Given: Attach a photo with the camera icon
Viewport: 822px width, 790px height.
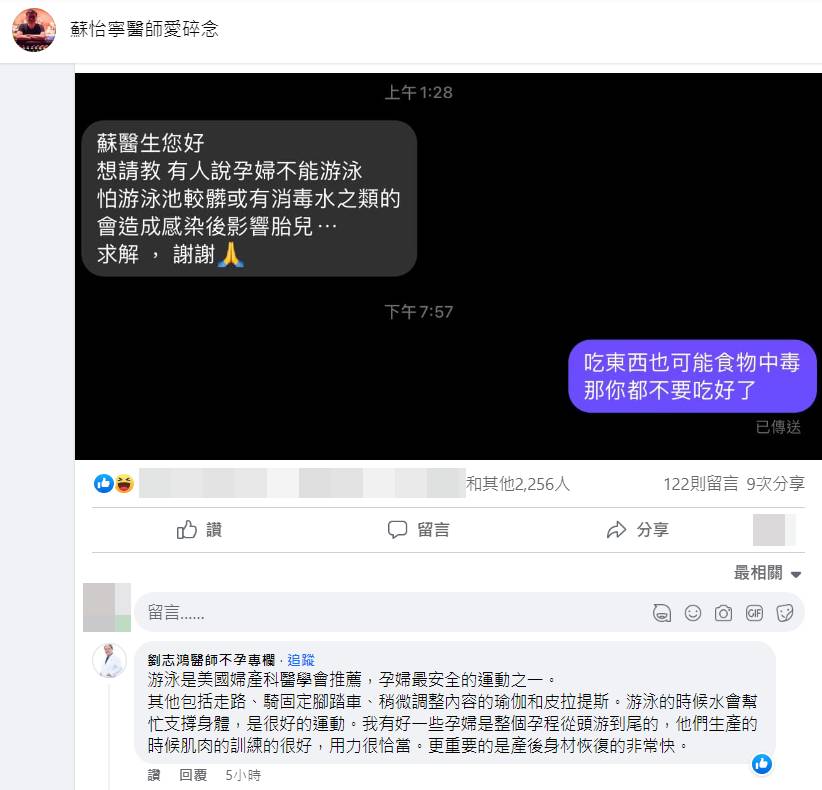Looking at the screenshot, I should (x=723, y=613).
